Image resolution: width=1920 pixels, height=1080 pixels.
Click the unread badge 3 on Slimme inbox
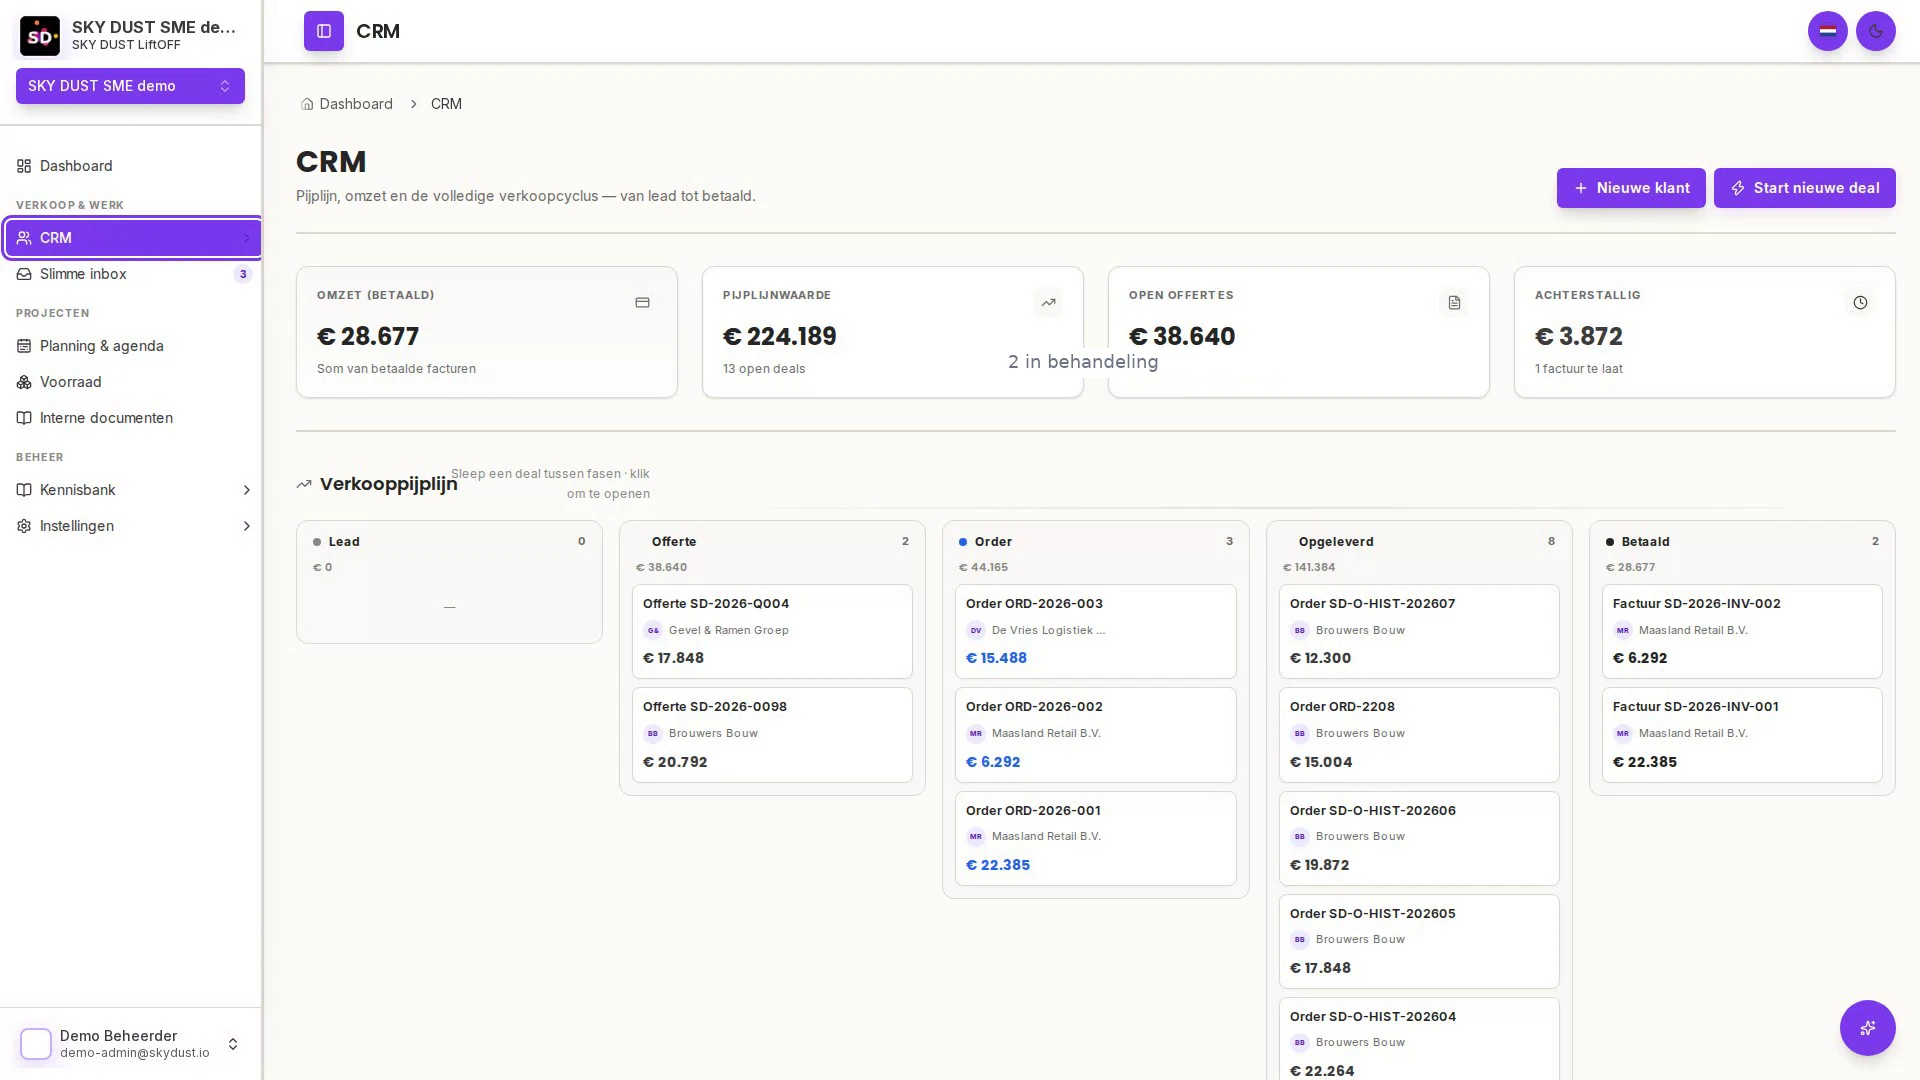[x=243, y=274]
